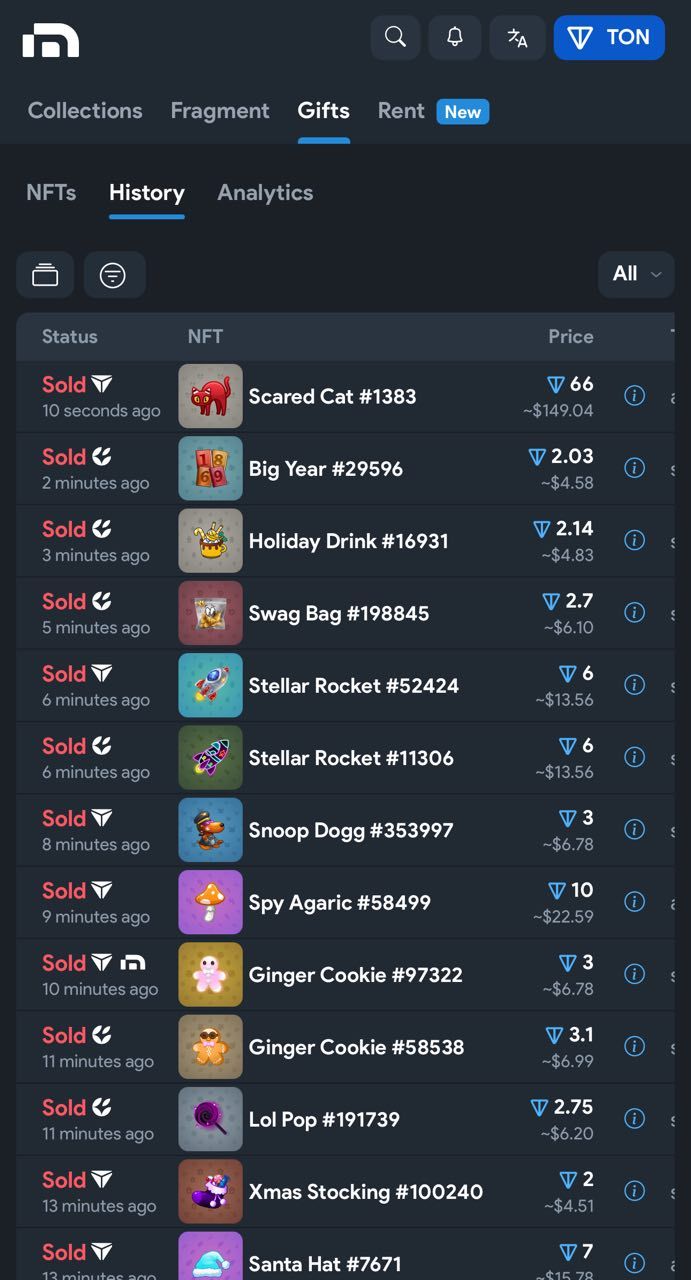This screenshot has height=1280, width=691.
Task: Click the info icon for Spy Agaric #58499
Action: click(634, 901)
